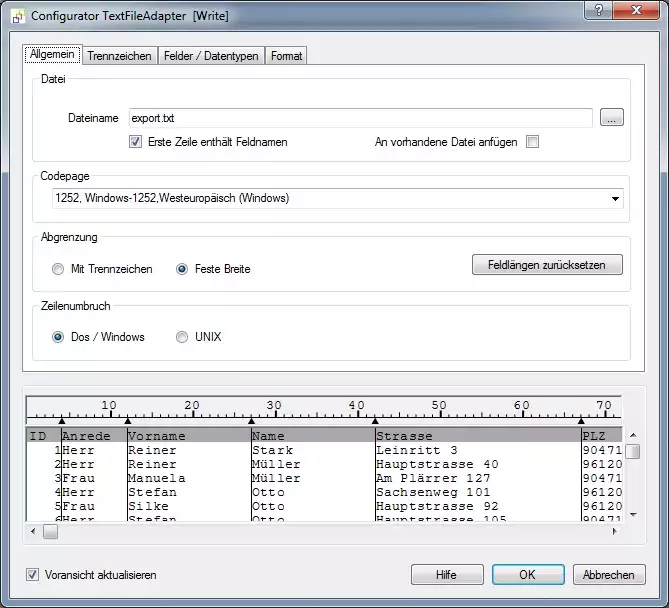Viewport: 669px width, 608px height.
Task: Switch to the Trennzeichen tab
Action: tap(119, 56)
